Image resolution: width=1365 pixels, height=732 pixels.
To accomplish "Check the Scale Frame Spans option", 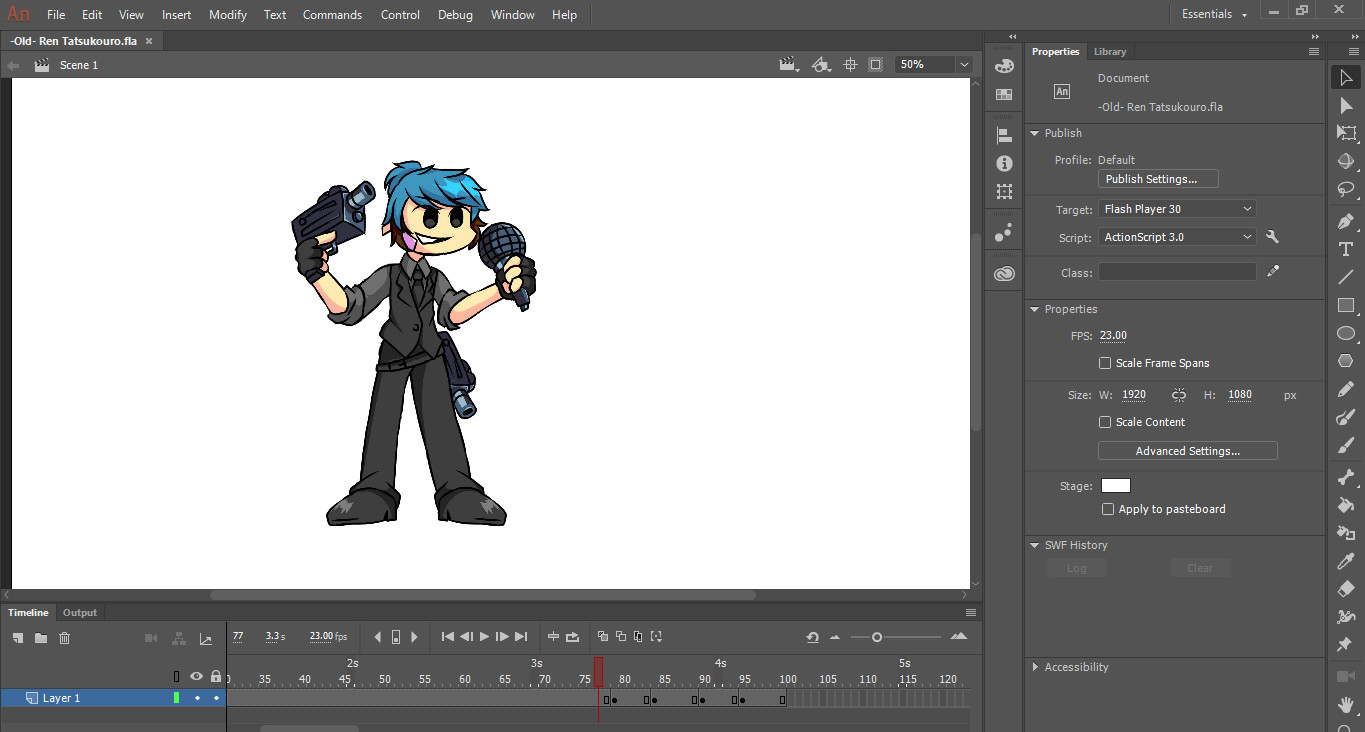I will click(x=1105, y=363).
